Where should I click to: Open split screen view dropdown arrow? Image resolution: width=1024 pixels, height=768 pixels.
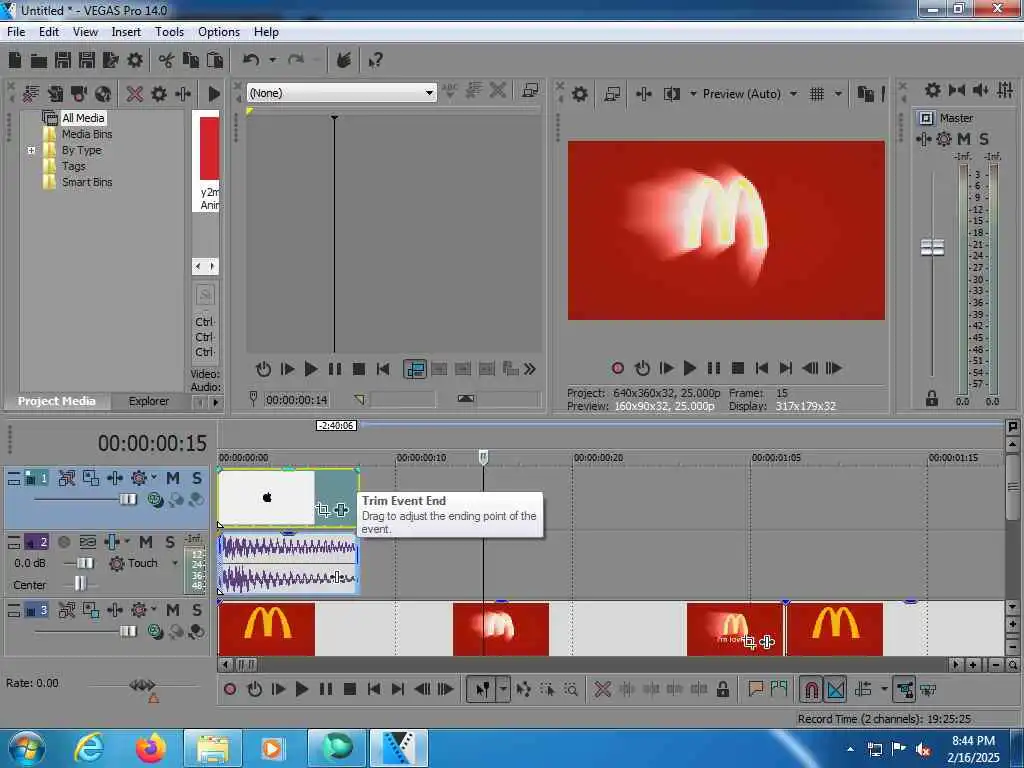pyautogui.click(x=693, y=94)
